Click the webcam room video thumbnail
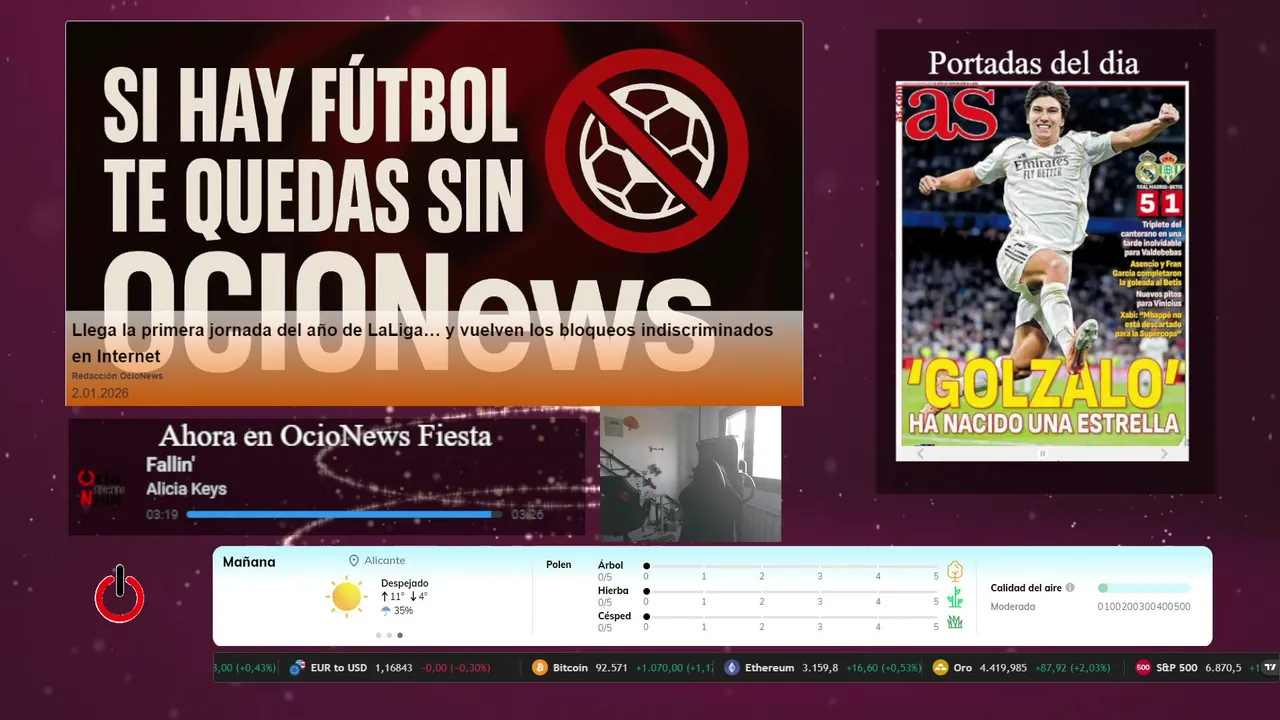Screen dimensions: 1280x720 (x=690, y=474)
